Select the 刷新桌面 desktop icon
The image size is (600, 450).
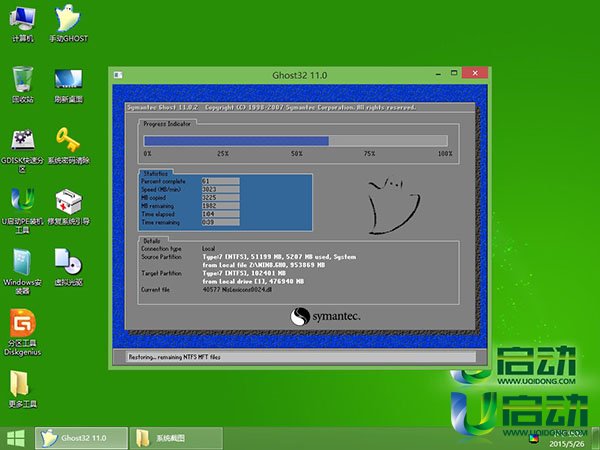68,85
